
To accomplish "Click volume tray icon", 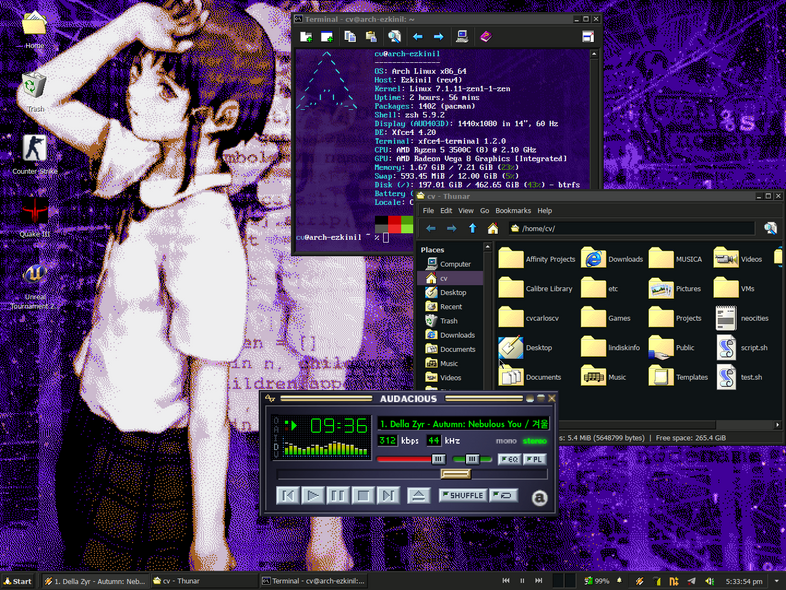I will (x=709, y=581).
